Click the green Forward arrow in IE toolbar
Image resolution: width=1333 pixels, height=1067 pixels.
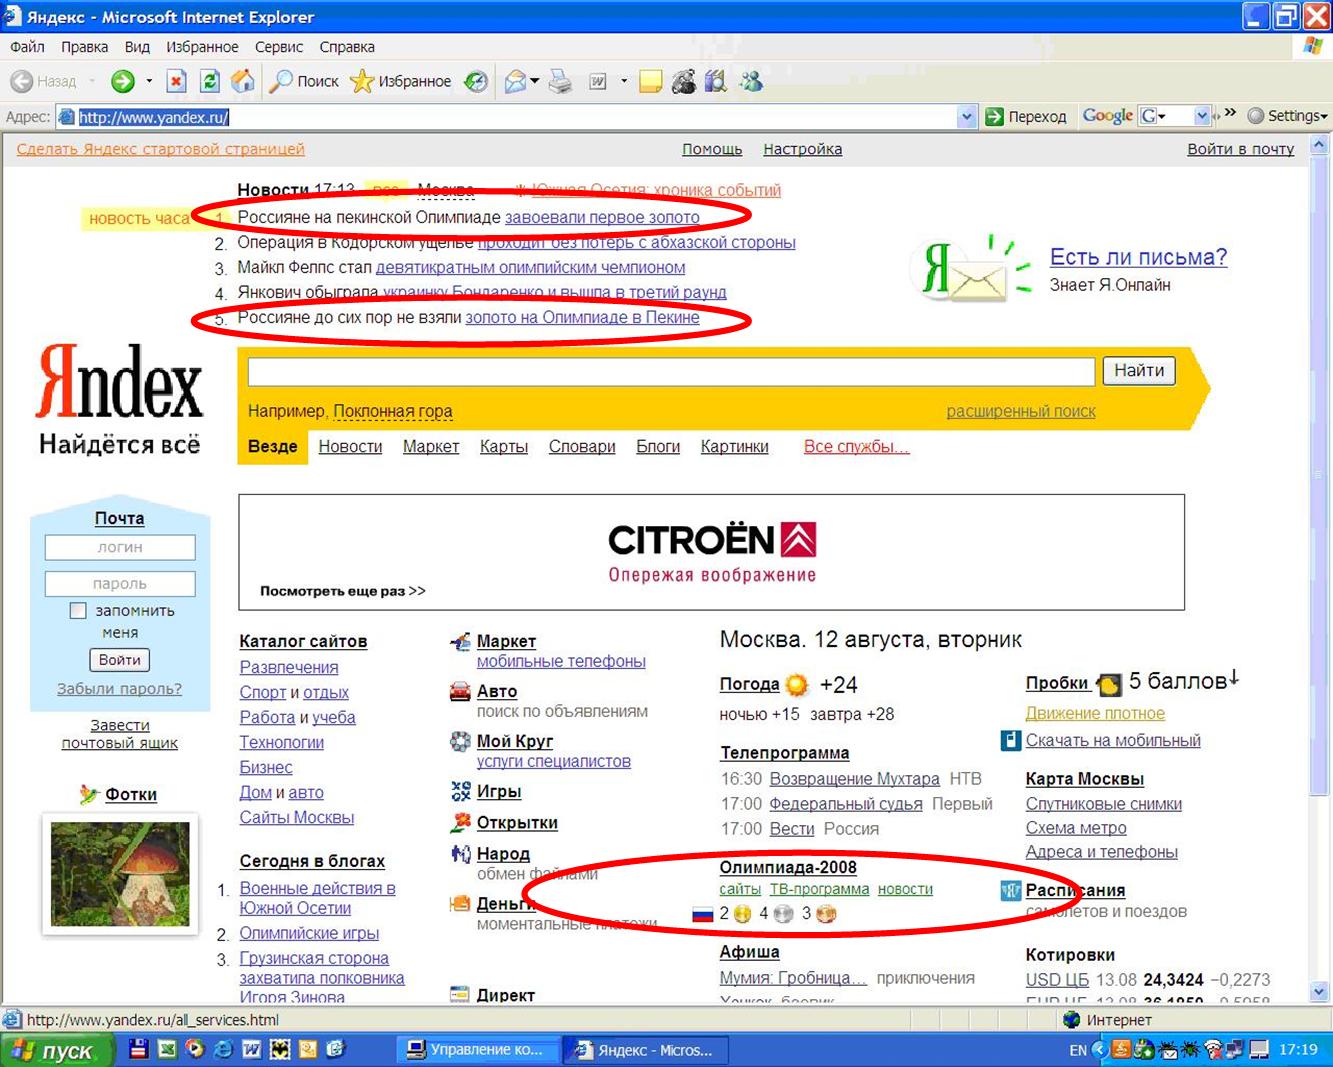(x=122, y=82)
